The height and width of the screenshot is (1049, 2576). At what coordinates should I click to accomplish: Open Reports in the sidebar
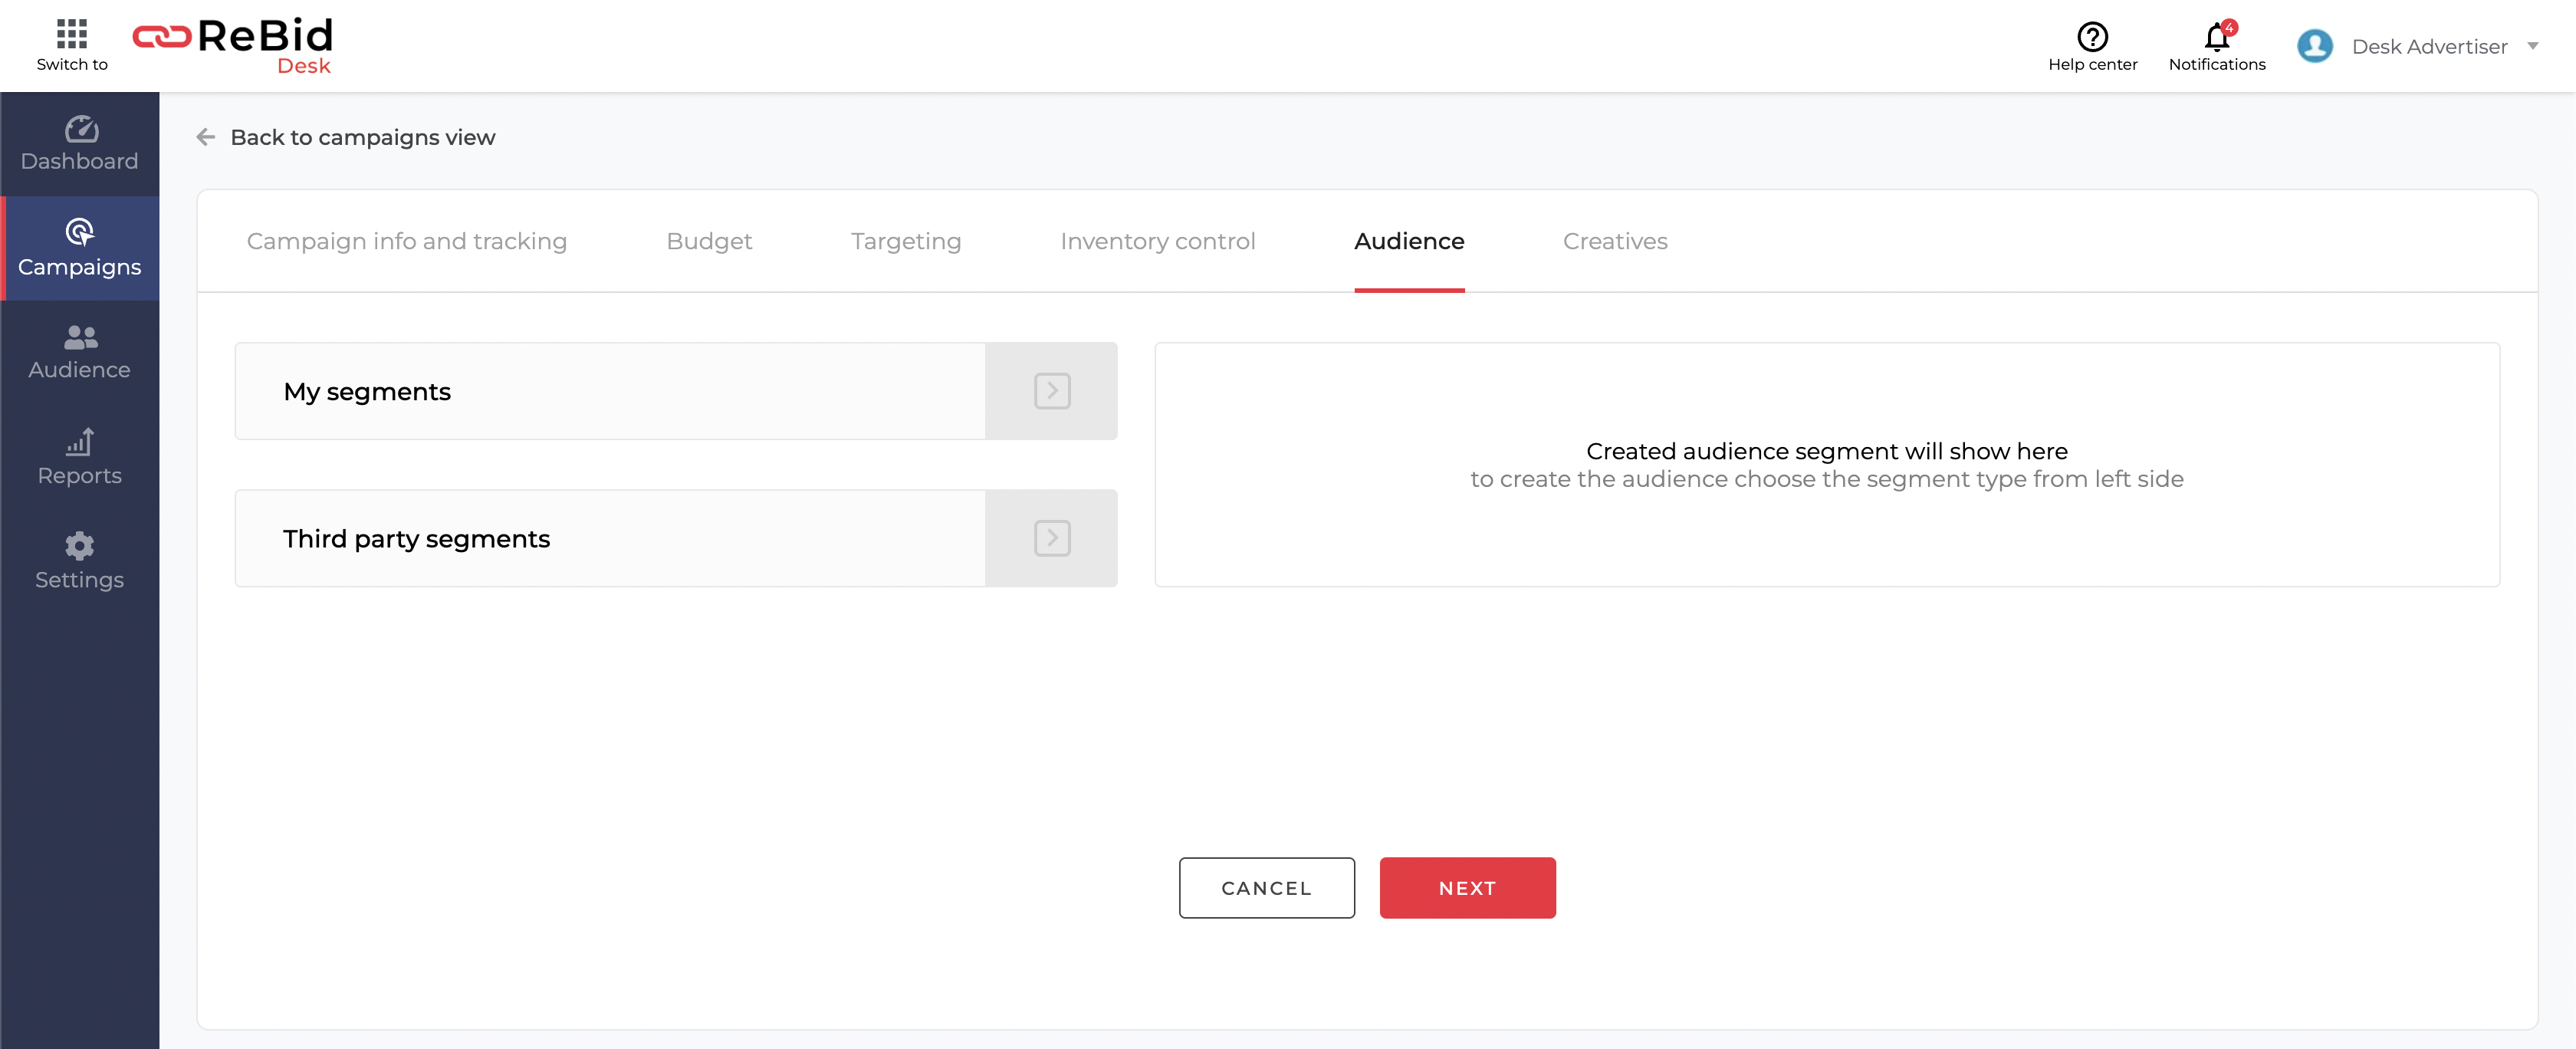[80, 457]
